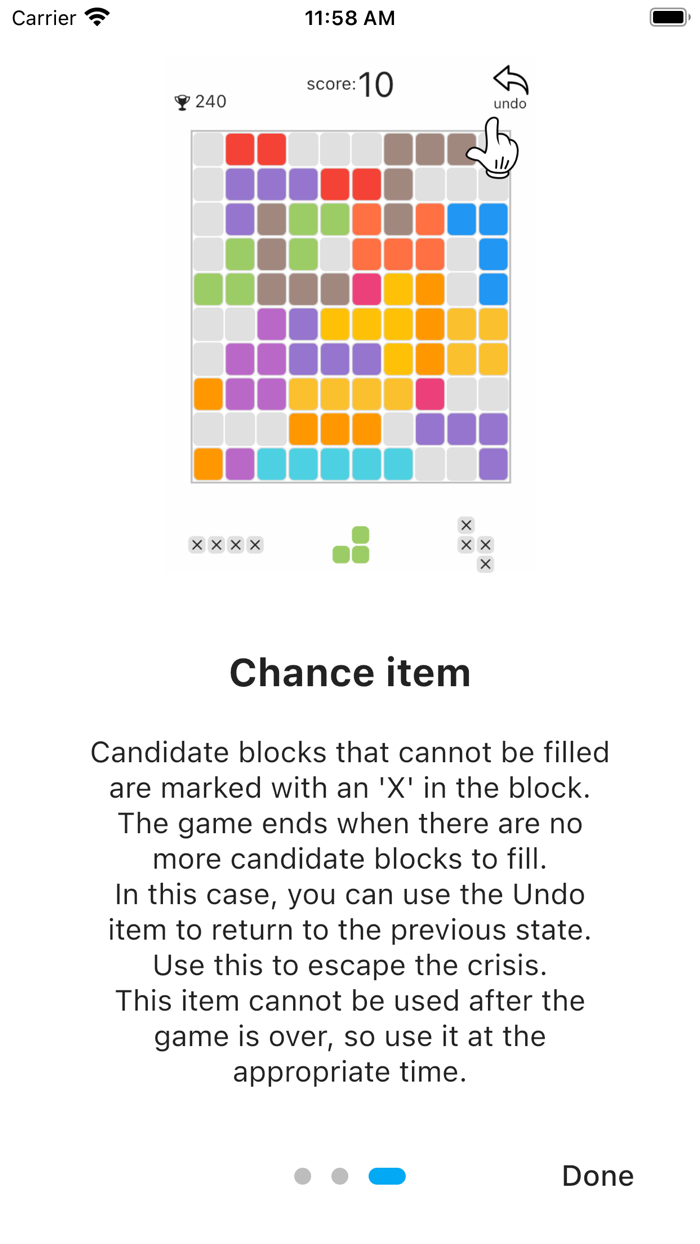
Task: Tap the 11:58 AM clock
Action: 350,18
